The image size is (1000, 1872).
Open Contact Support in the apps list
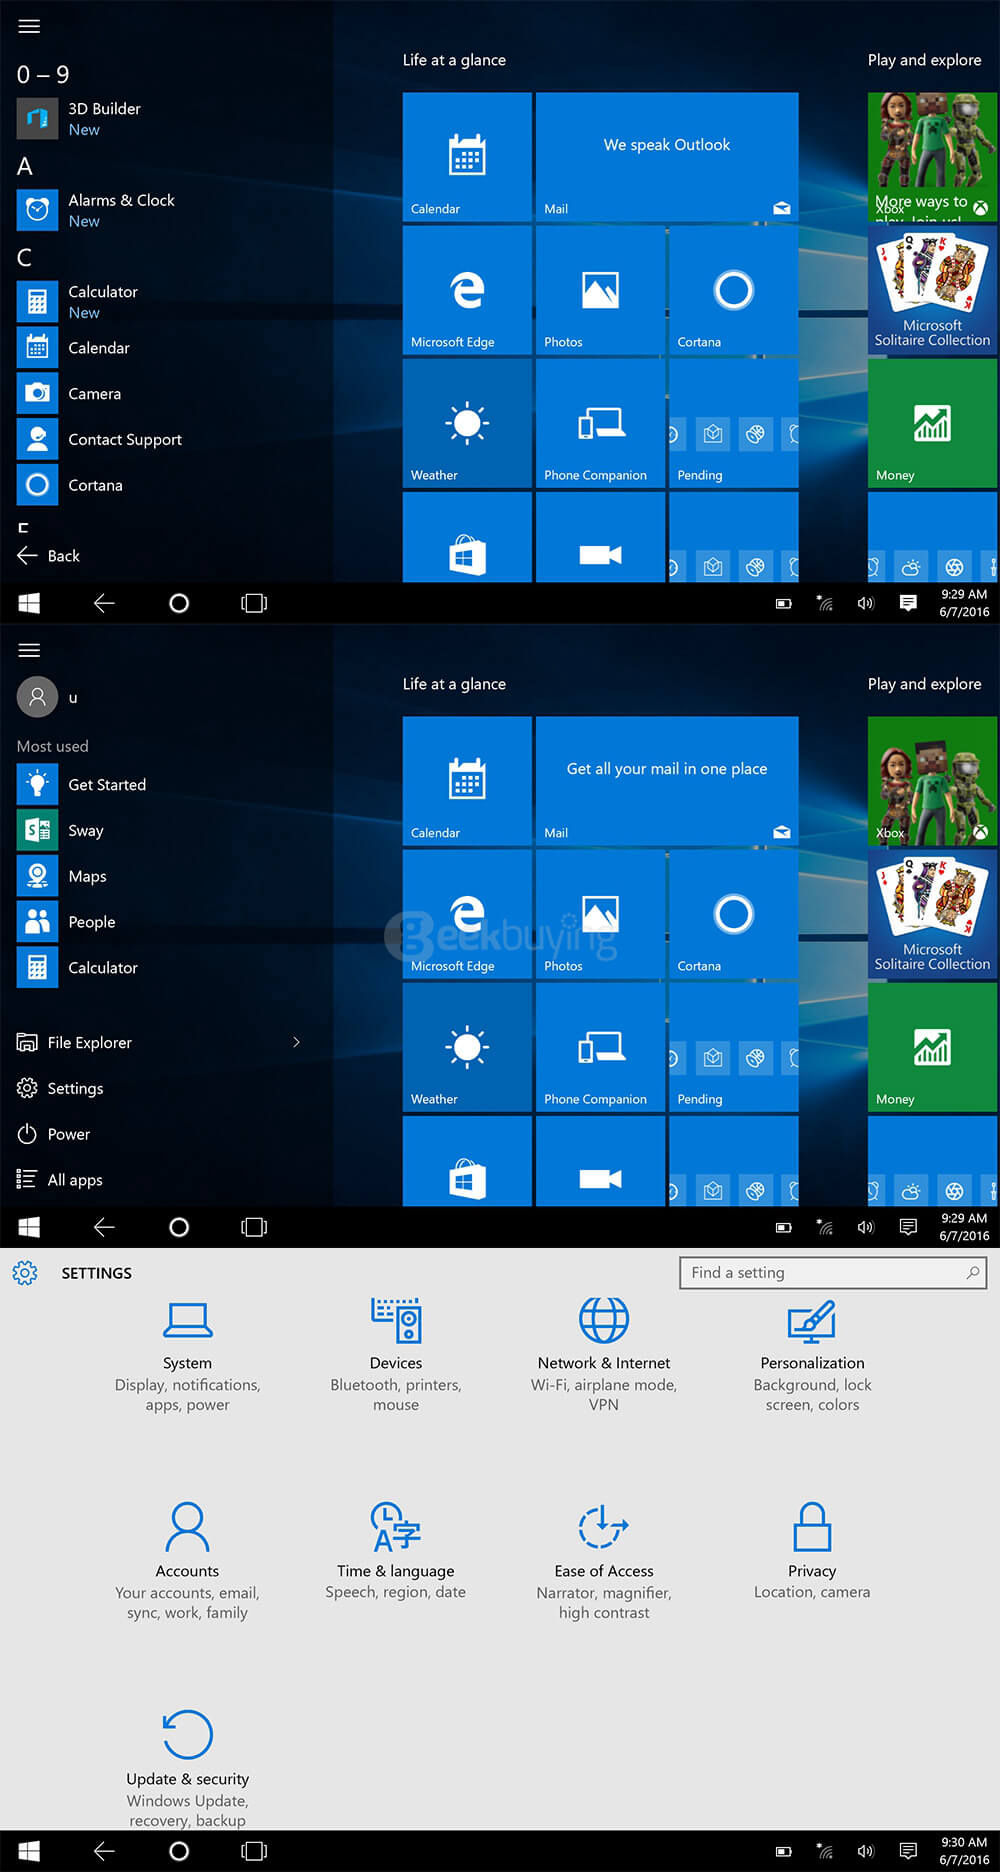(124, 440)
